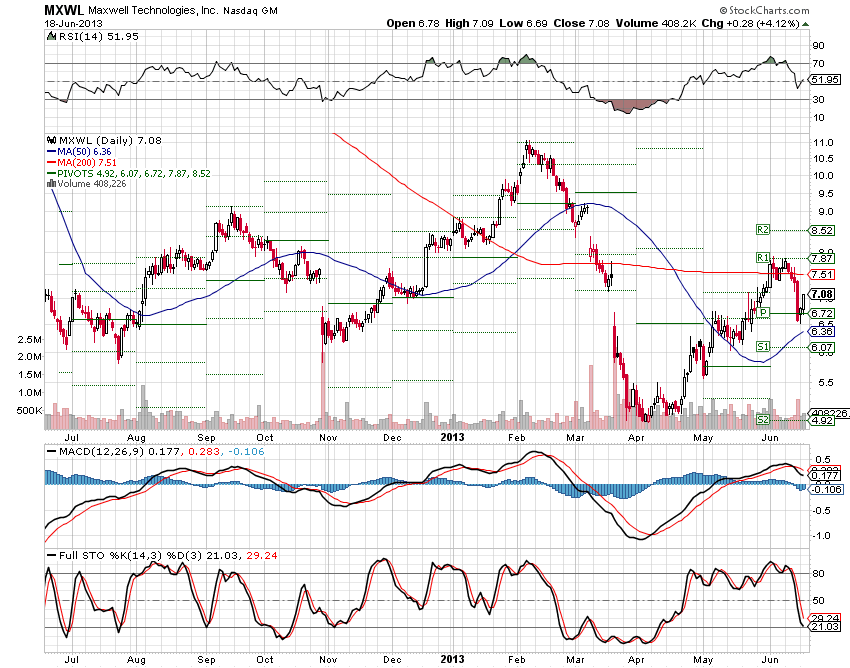Click the 4.92 S2 price tag

point(822,420)
